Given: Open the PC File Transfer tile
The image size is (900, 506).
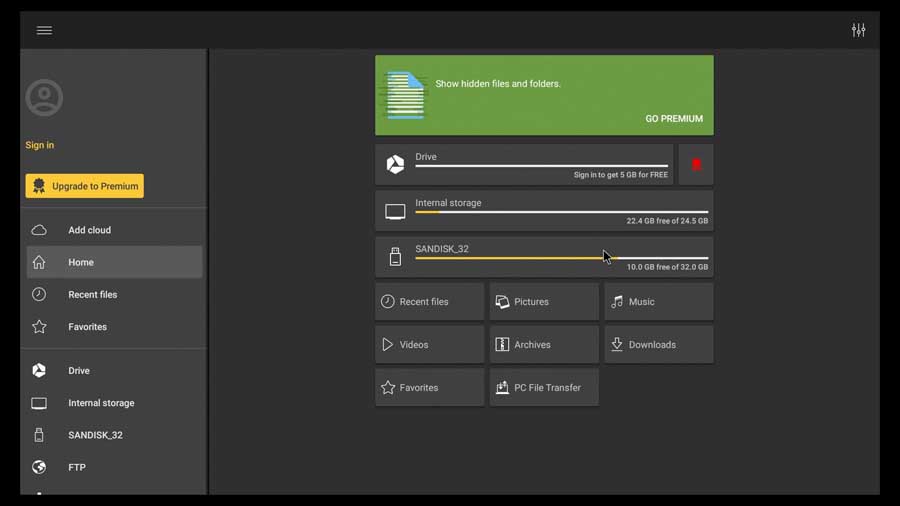Looking at the screenshot, I should coord(544,388).
